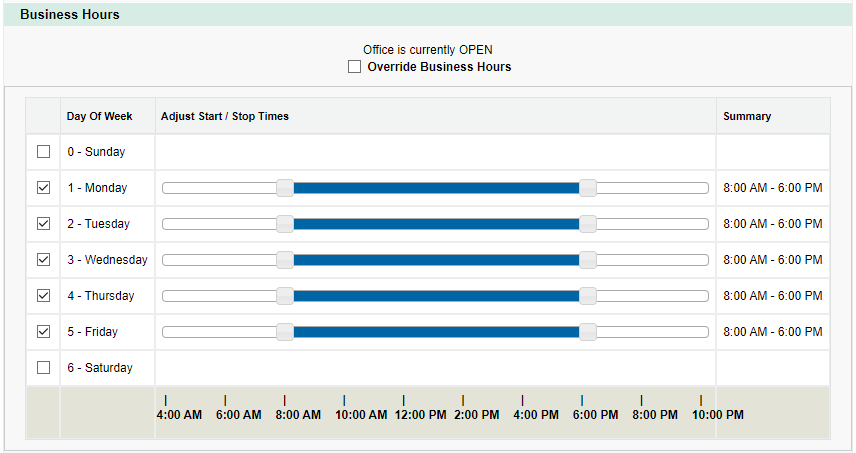The height and width of the screenshot is (453, 856).
Task: Click the Override Business Hours label text
Action: (x=439, y=67)
